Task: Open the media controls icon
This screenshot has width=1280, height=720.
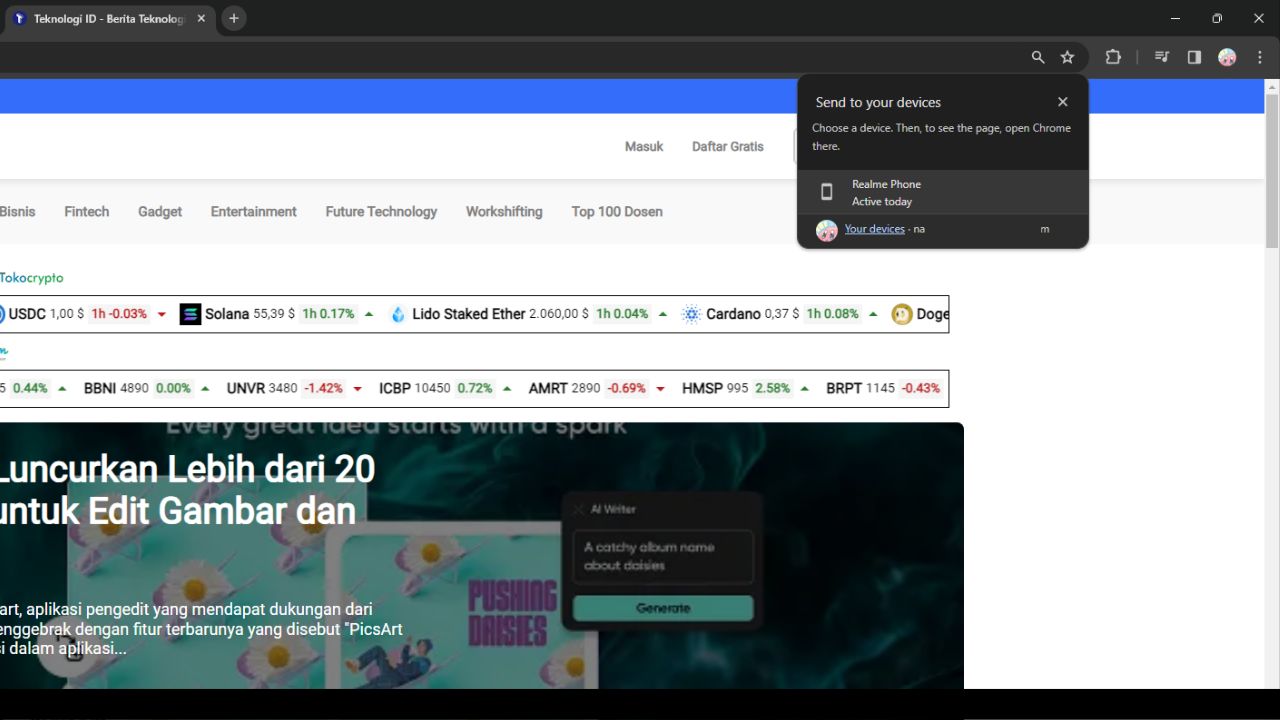Action: 1162,57
